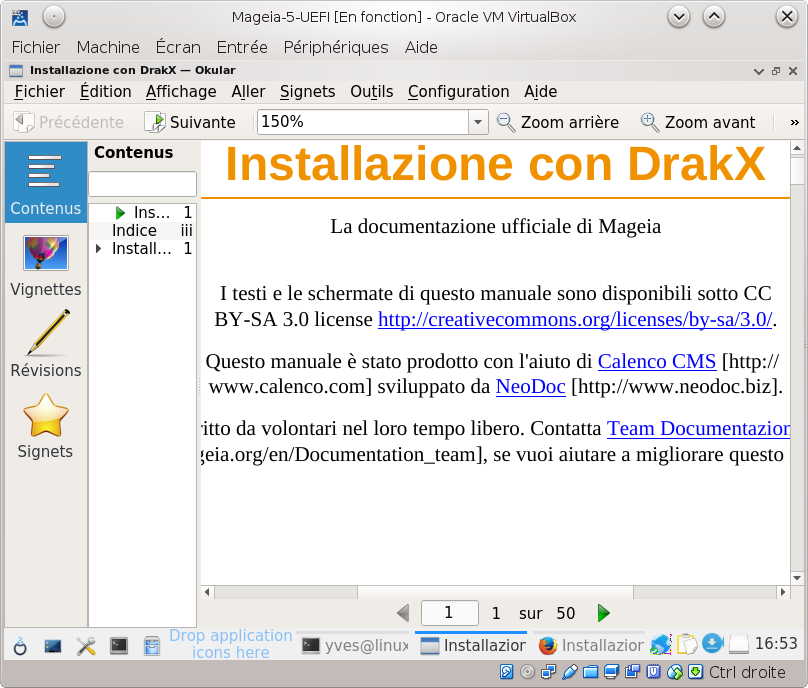This screenshot has width=808, height=688.
Task: Click the VirtualBox optical disc status icon
Action: [527, 672]
